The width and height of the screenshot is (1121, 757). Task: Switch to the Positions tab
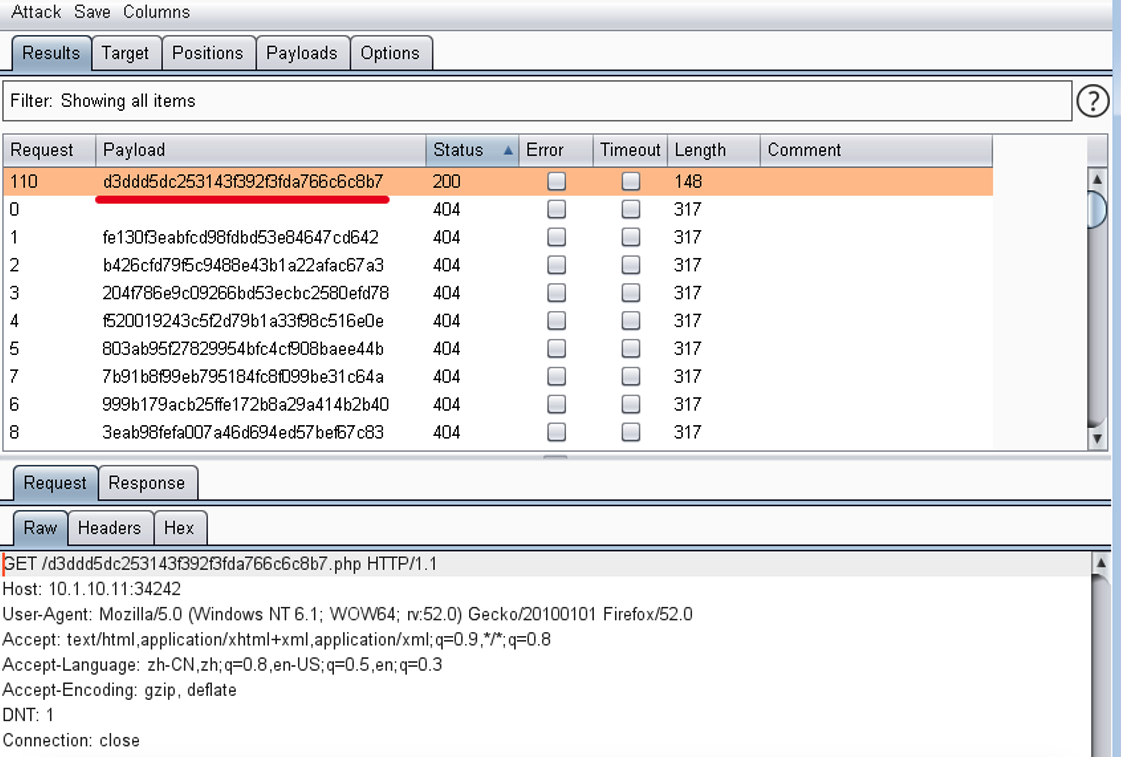click(207, 53)
